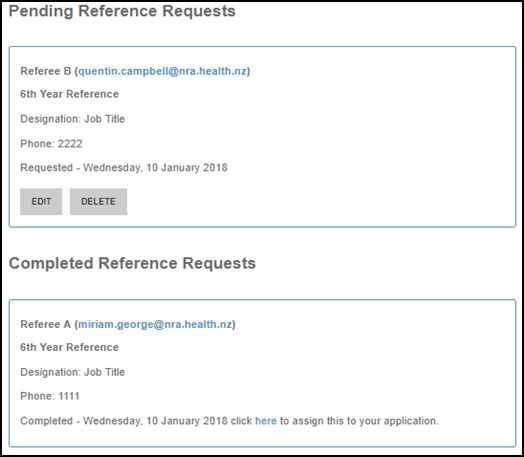Screen dimensions: 524x457
Task: Click the Phone: 2222 line
Action: (51, 144)
